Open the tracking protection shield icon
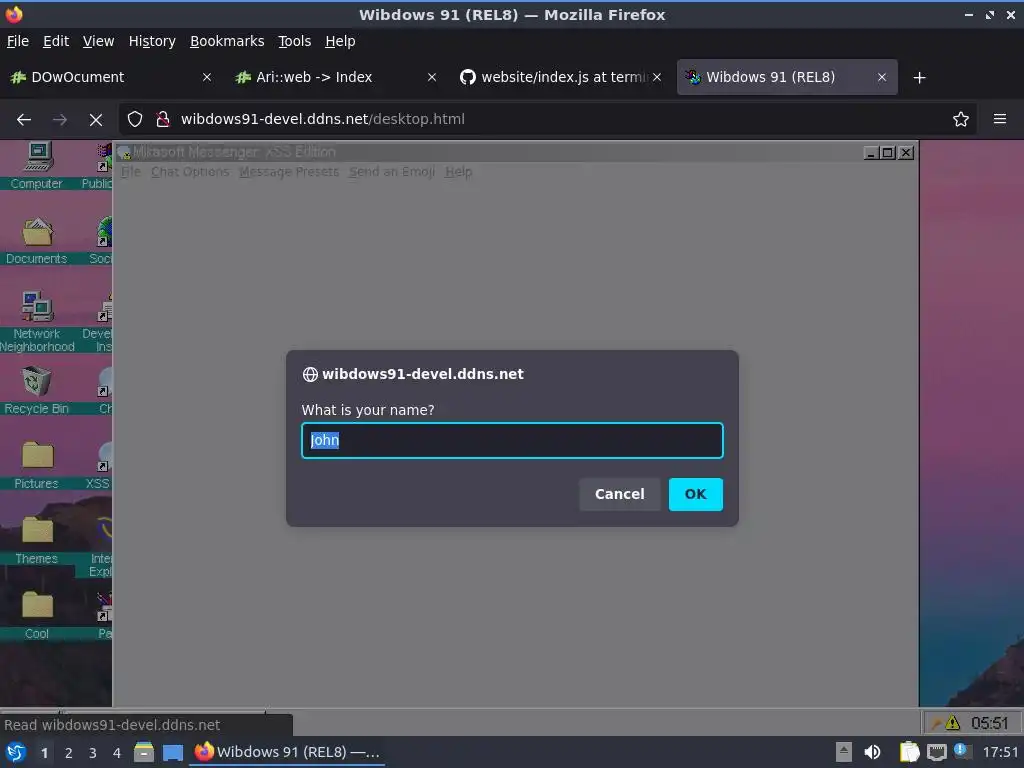Image resolution: width=1024 pixels, height=768 pixels. click(135, 119)
